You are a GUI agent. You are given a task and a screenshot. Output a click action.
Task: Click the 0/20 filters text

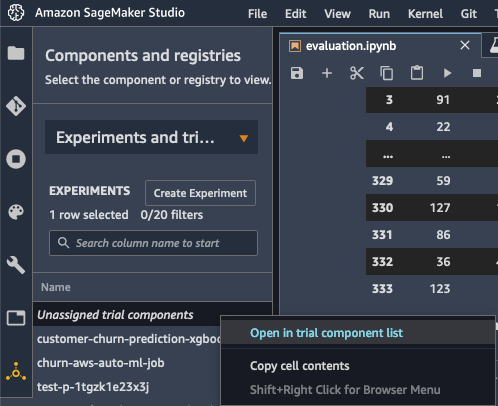pyautogui.click(x=172, y=215)
